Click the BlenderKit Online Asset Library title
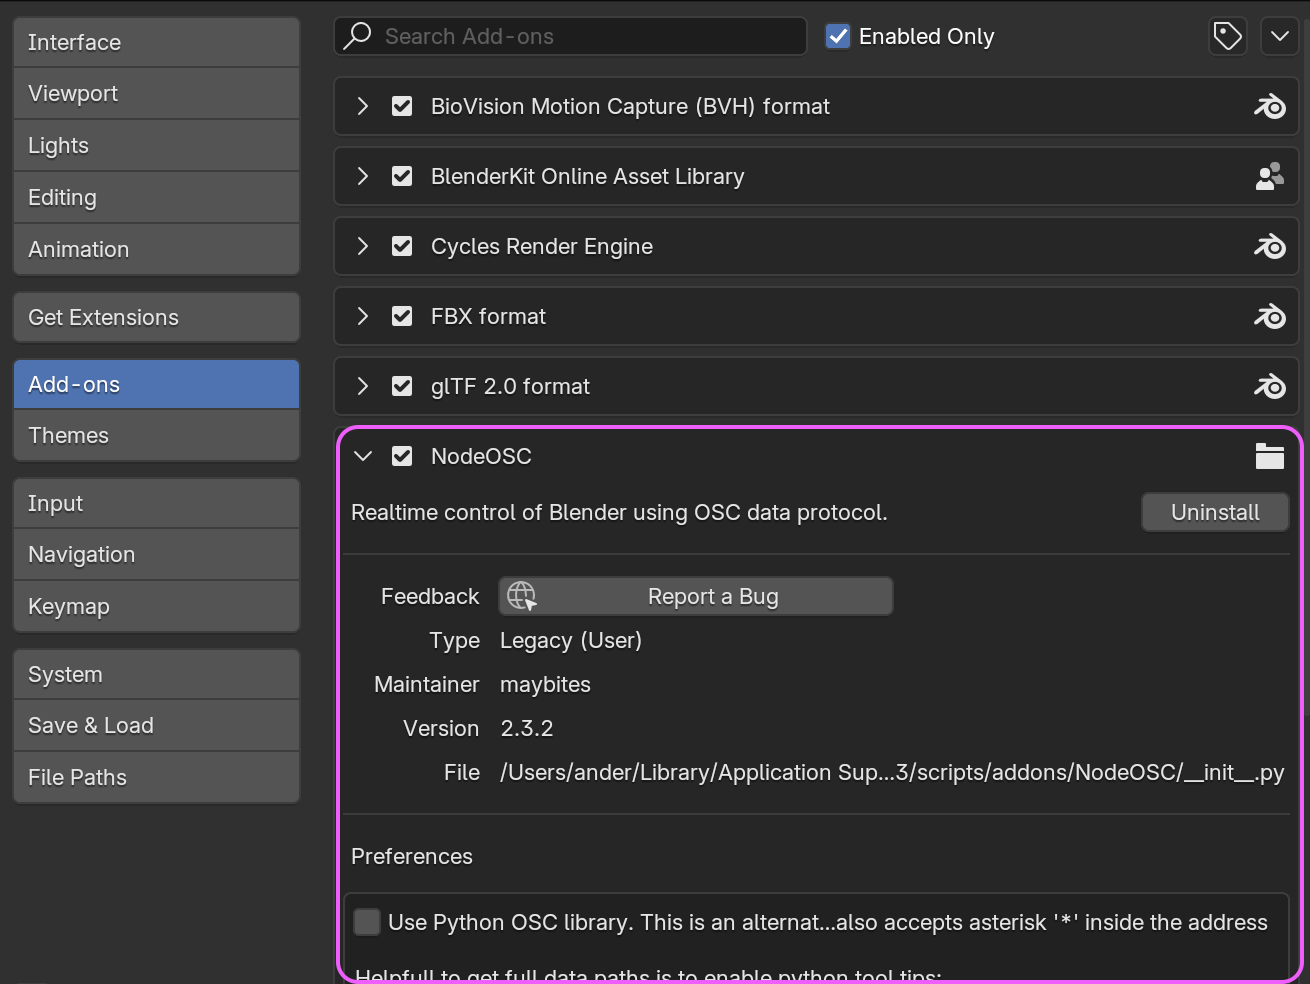Viewport: 1310px width, 984px height. click(588, 176)
